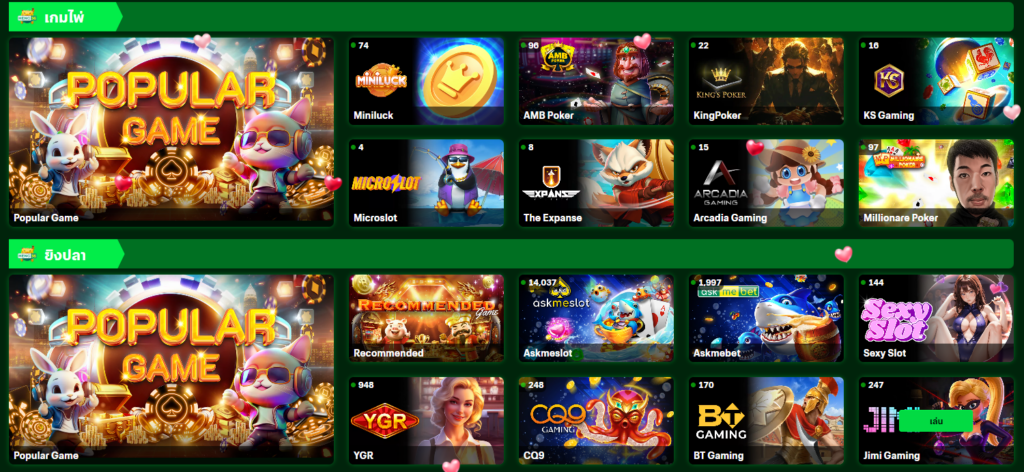Click the YGR red logo
Viewport: 1024px width, 472px height.
[385, 420]
